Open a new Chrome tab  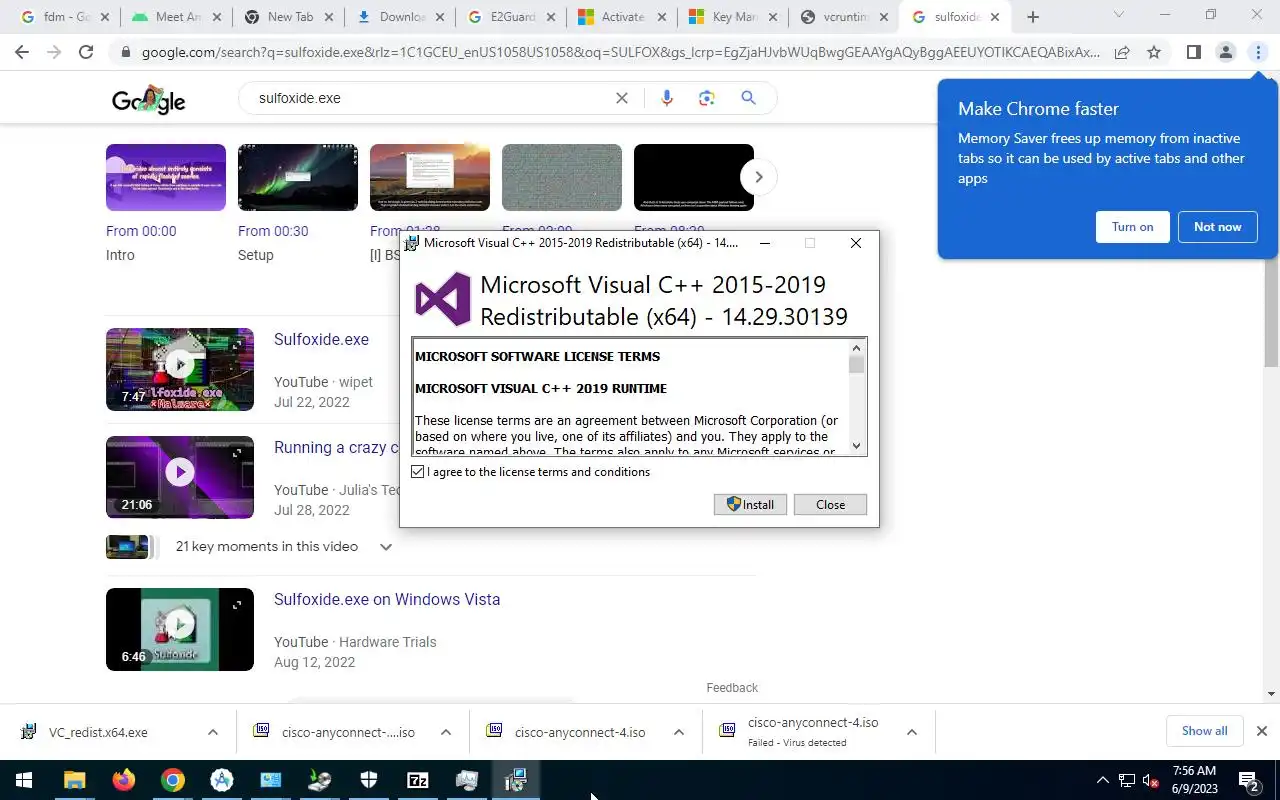1033,17
